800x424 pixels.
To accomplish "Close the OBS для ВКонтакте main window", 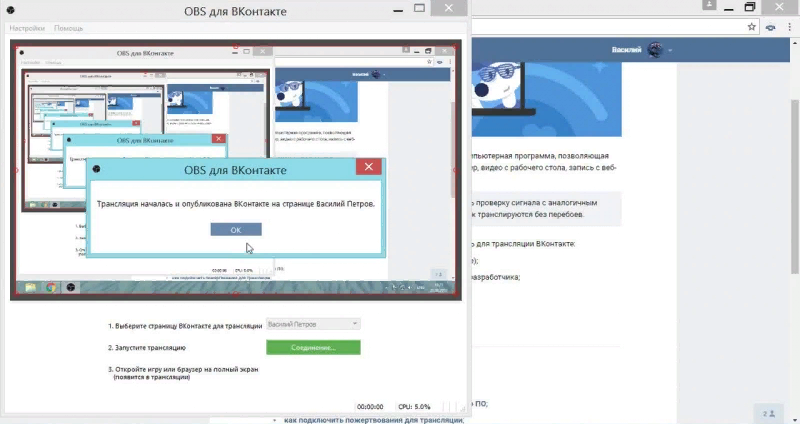I will click(x=448, y=8).
